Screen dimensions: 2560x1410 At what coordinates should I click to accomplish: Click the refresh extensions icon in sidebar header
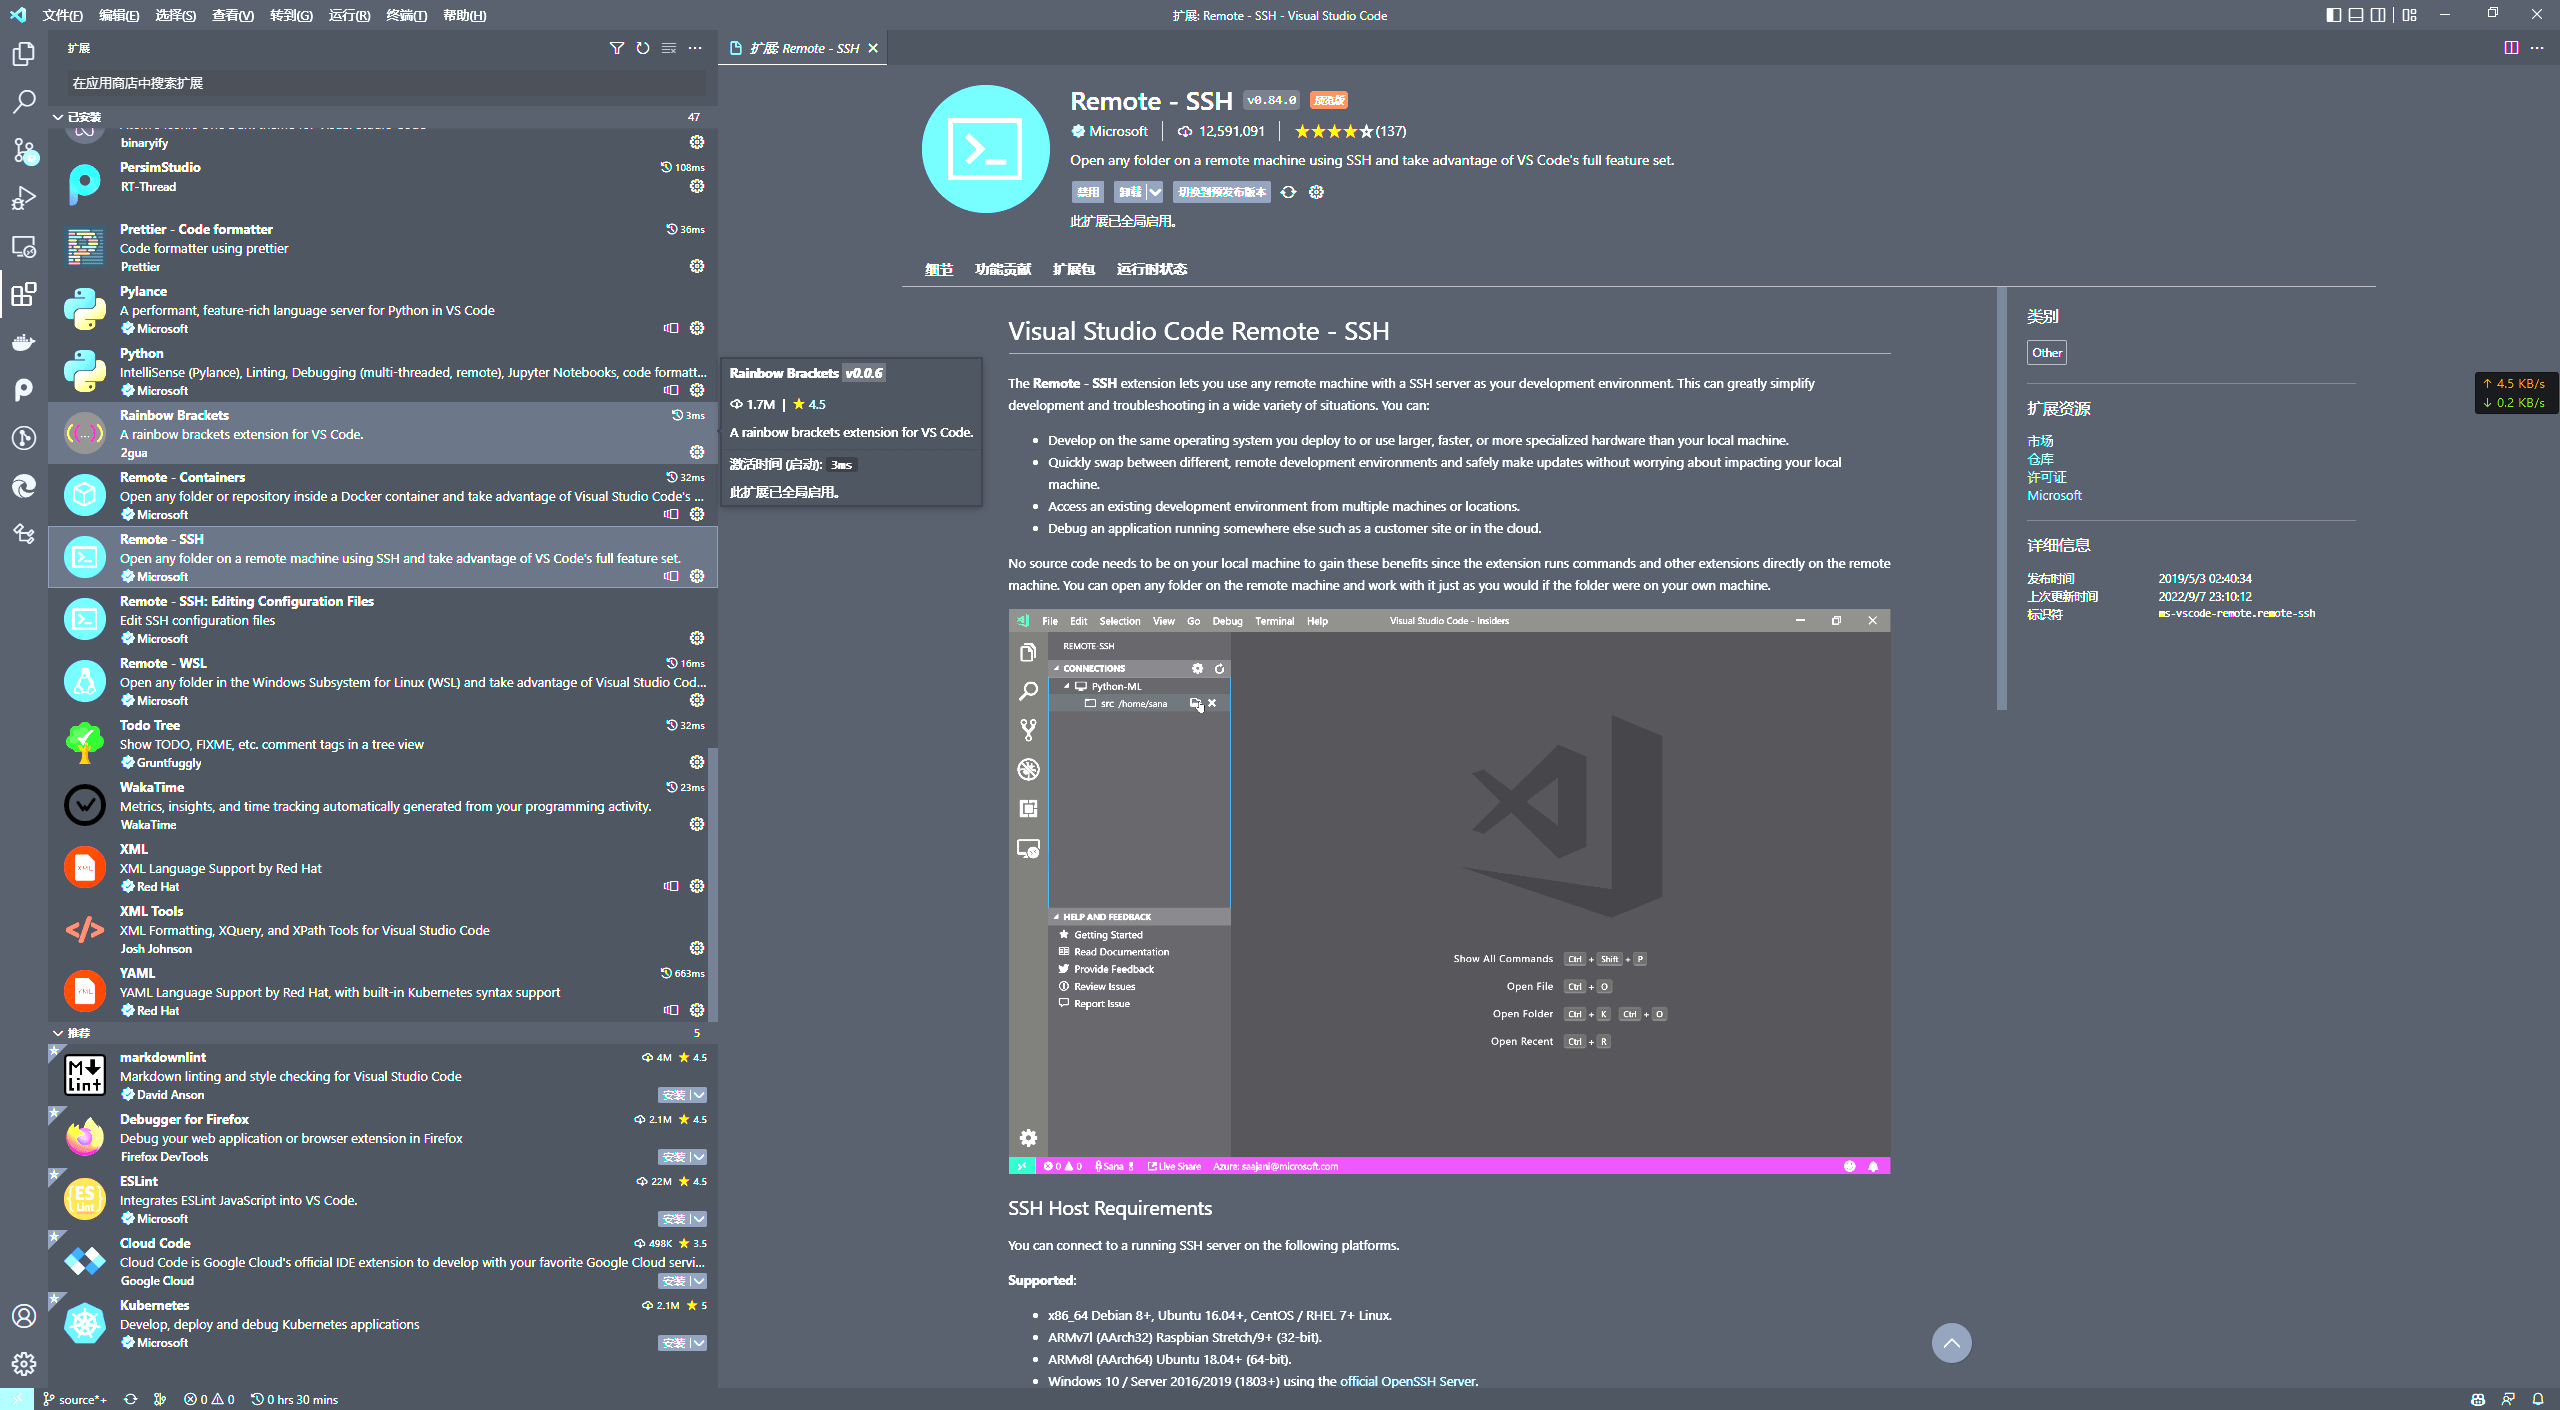pos(643,48)
